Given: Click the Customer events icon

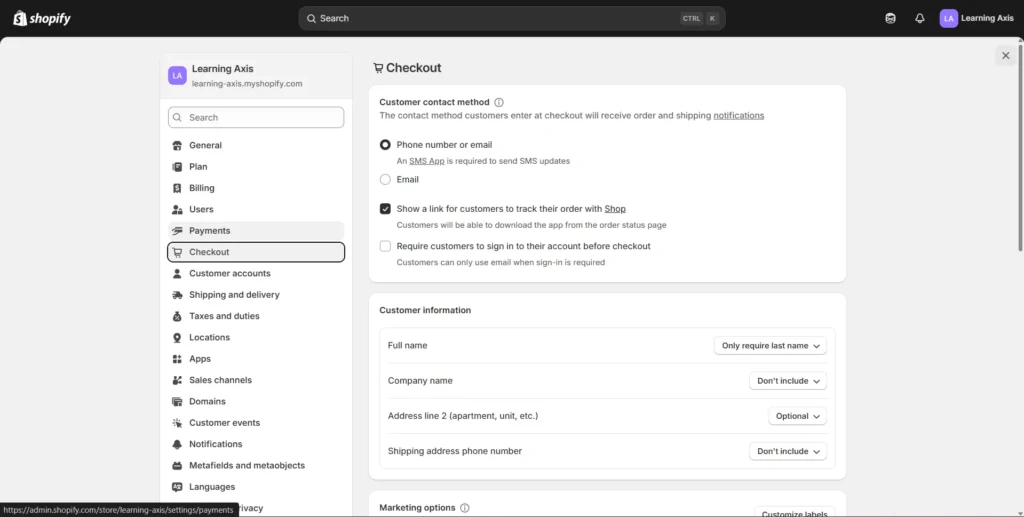Looking at the screenshot, I should point(177,423).
